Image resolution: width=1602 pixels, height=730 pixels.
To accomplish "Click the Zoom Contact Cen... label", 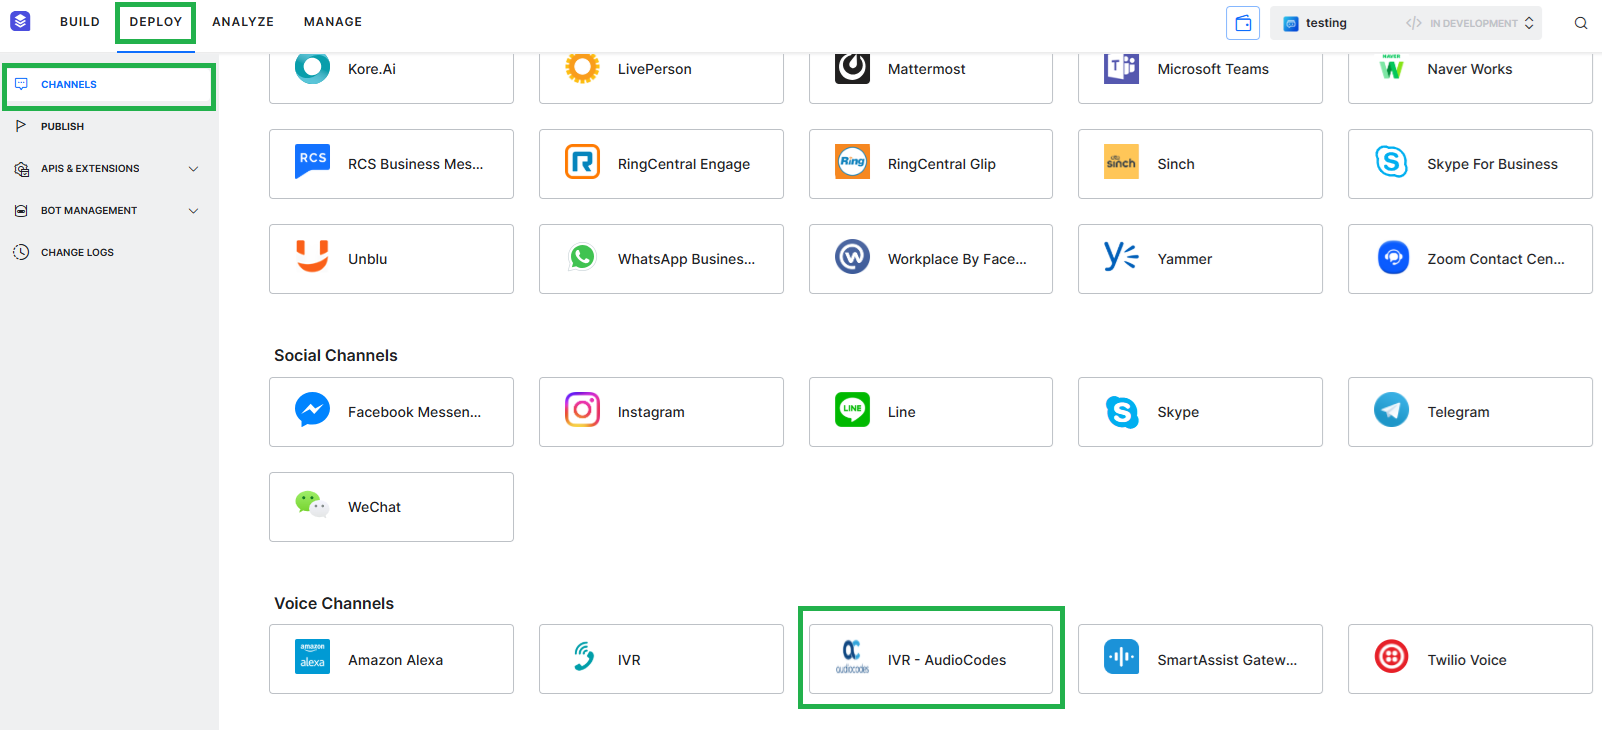I will (x=1496, y=259).
